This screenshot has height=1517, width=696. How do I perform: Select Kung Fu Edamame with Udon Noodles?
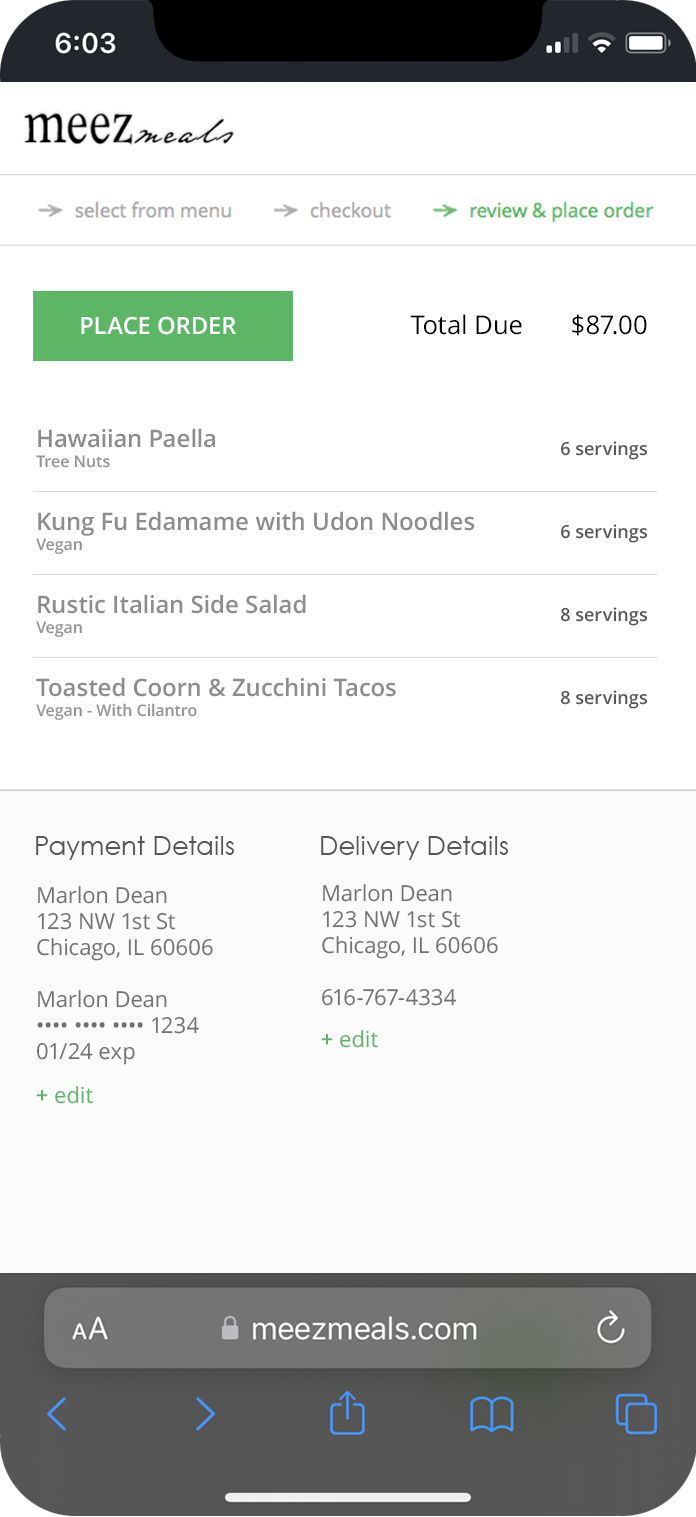pos(255,522)
